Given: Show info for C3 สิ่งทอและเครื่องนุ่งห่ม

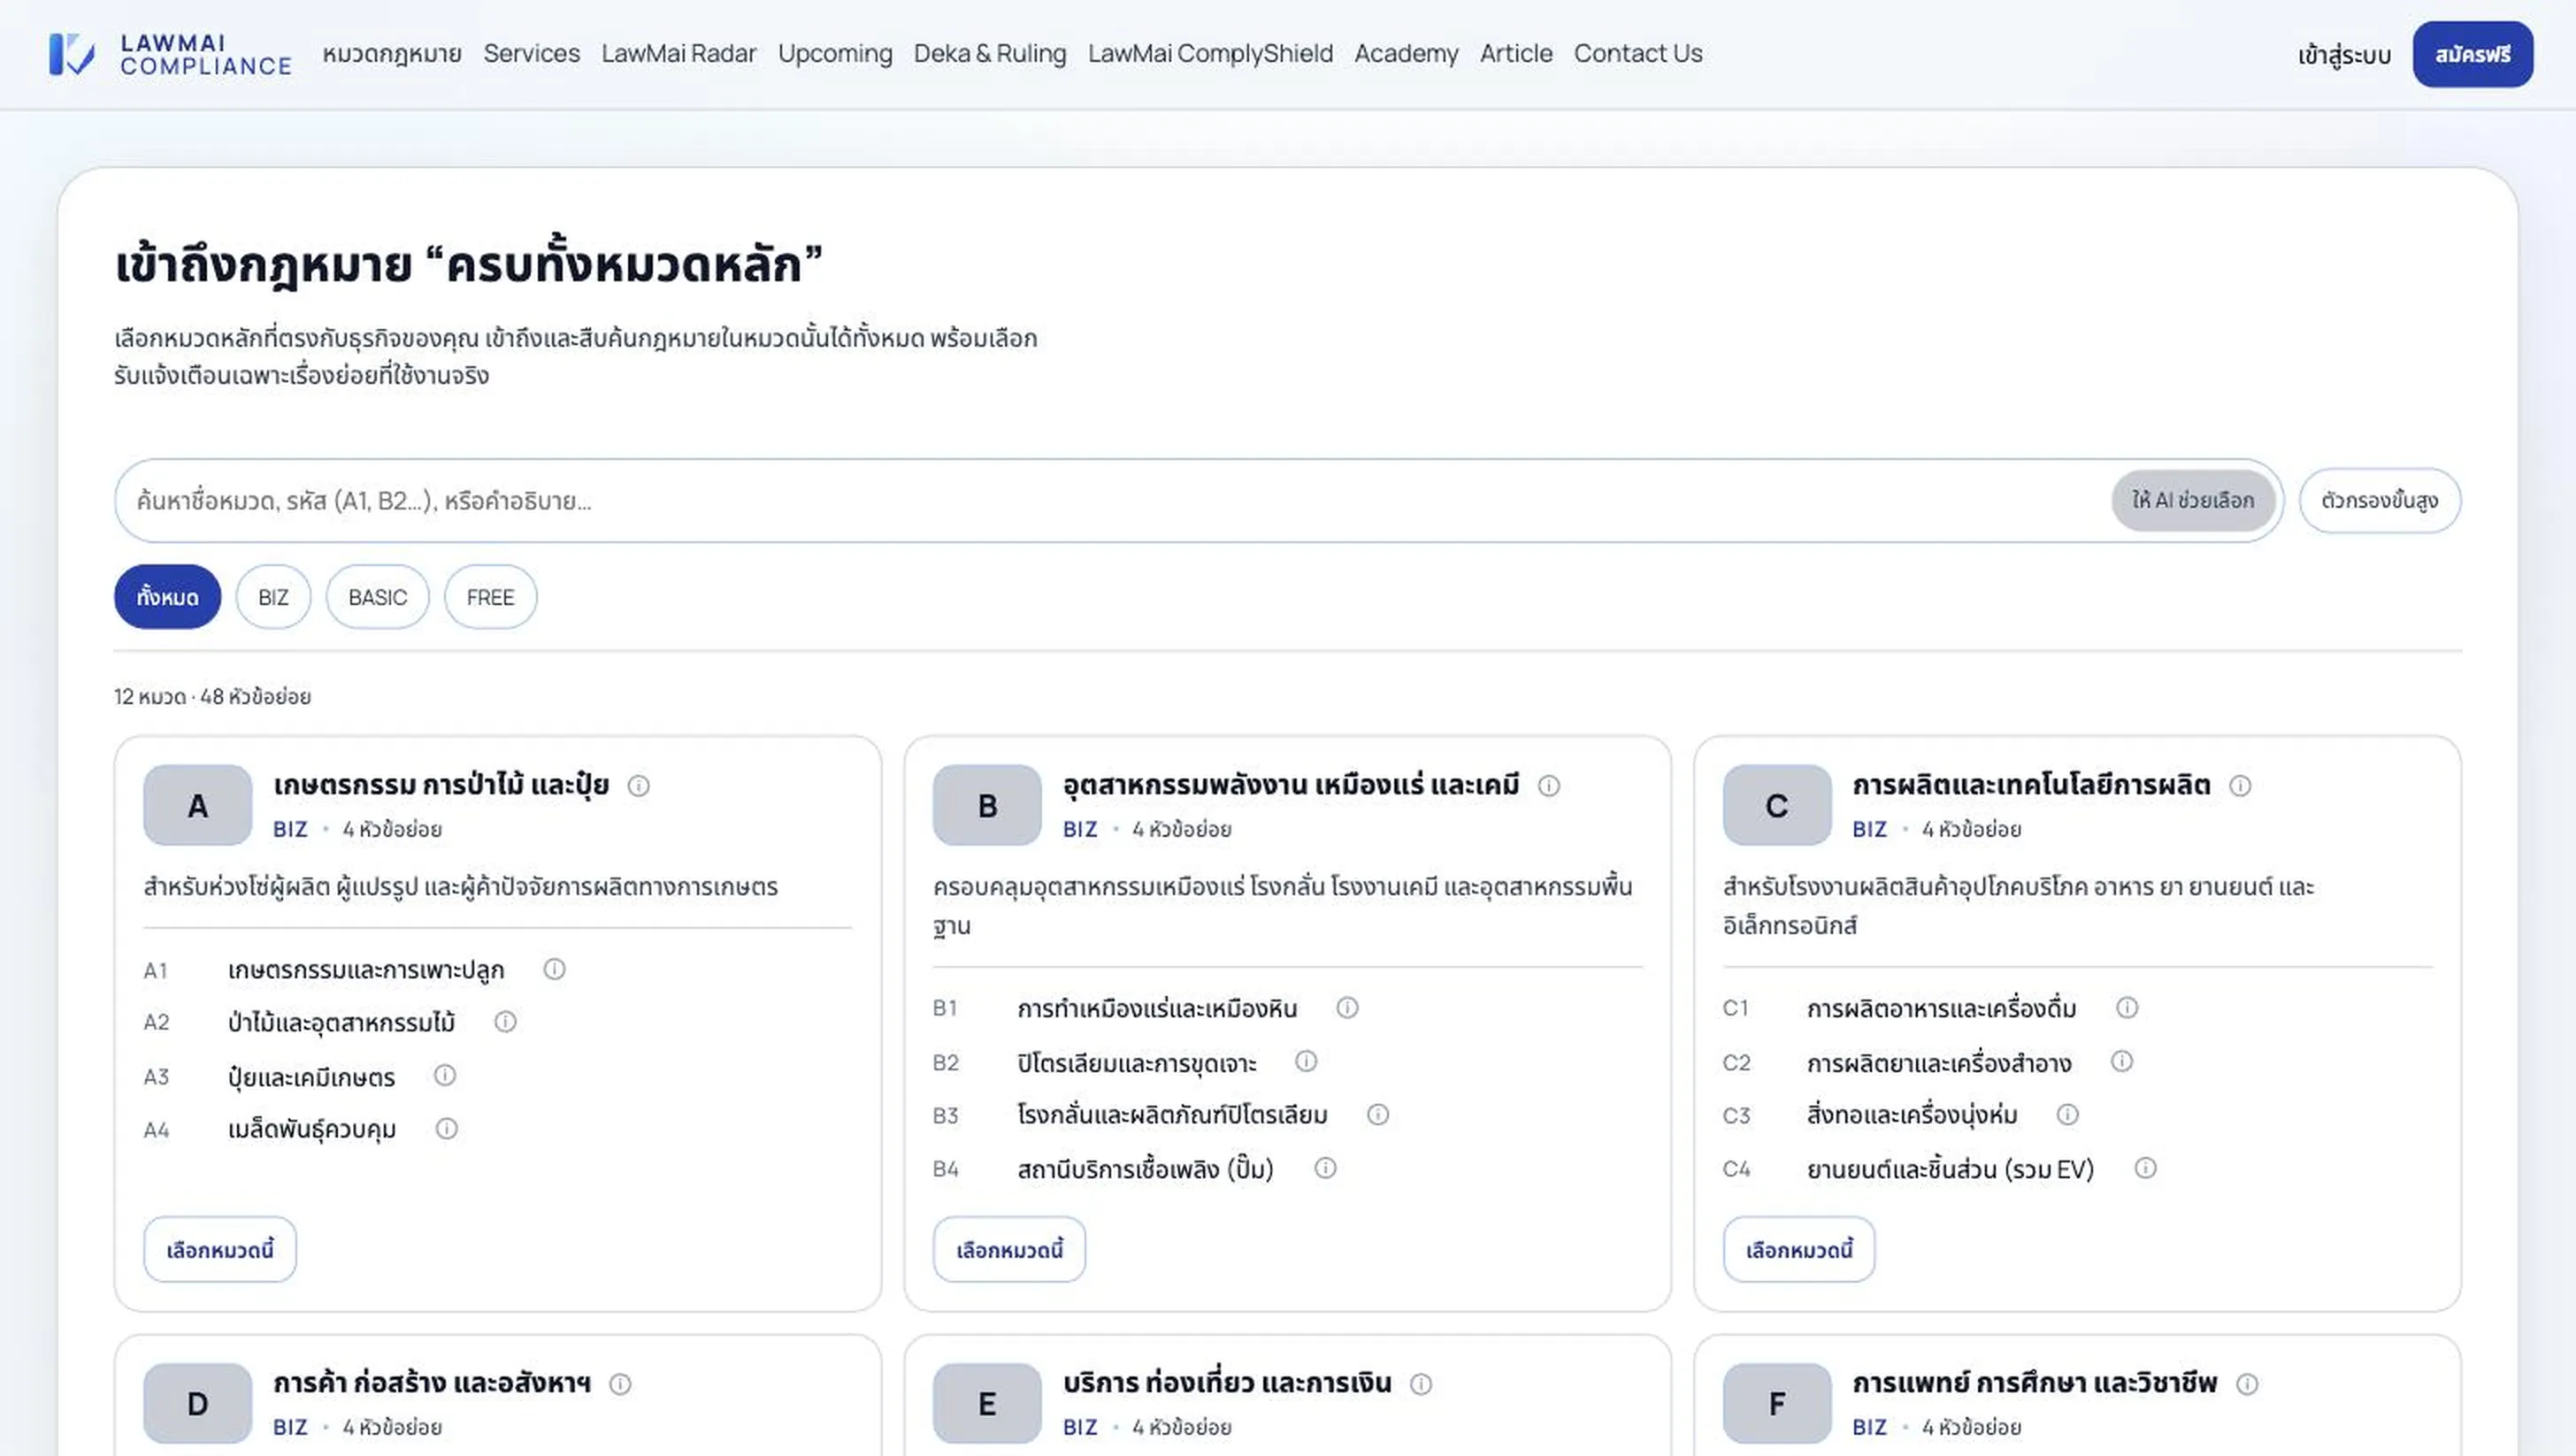Looking at the screenshot, I should 2068,1115.
